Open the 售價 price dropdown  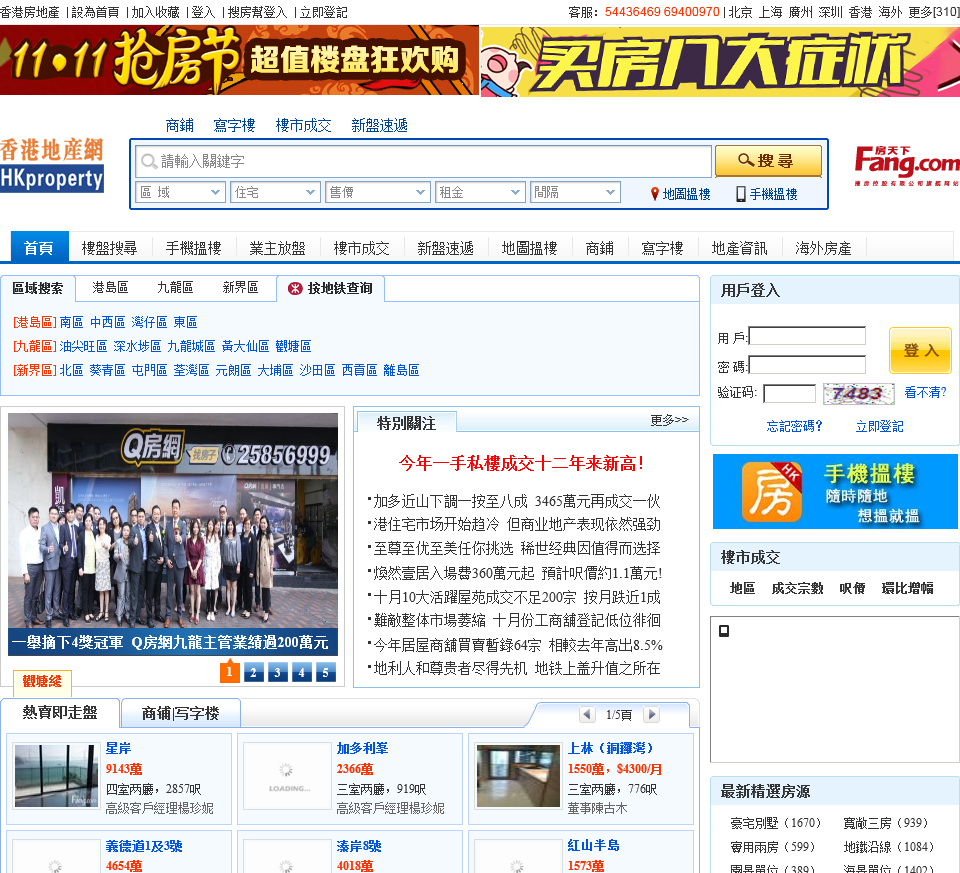[377, 192]
